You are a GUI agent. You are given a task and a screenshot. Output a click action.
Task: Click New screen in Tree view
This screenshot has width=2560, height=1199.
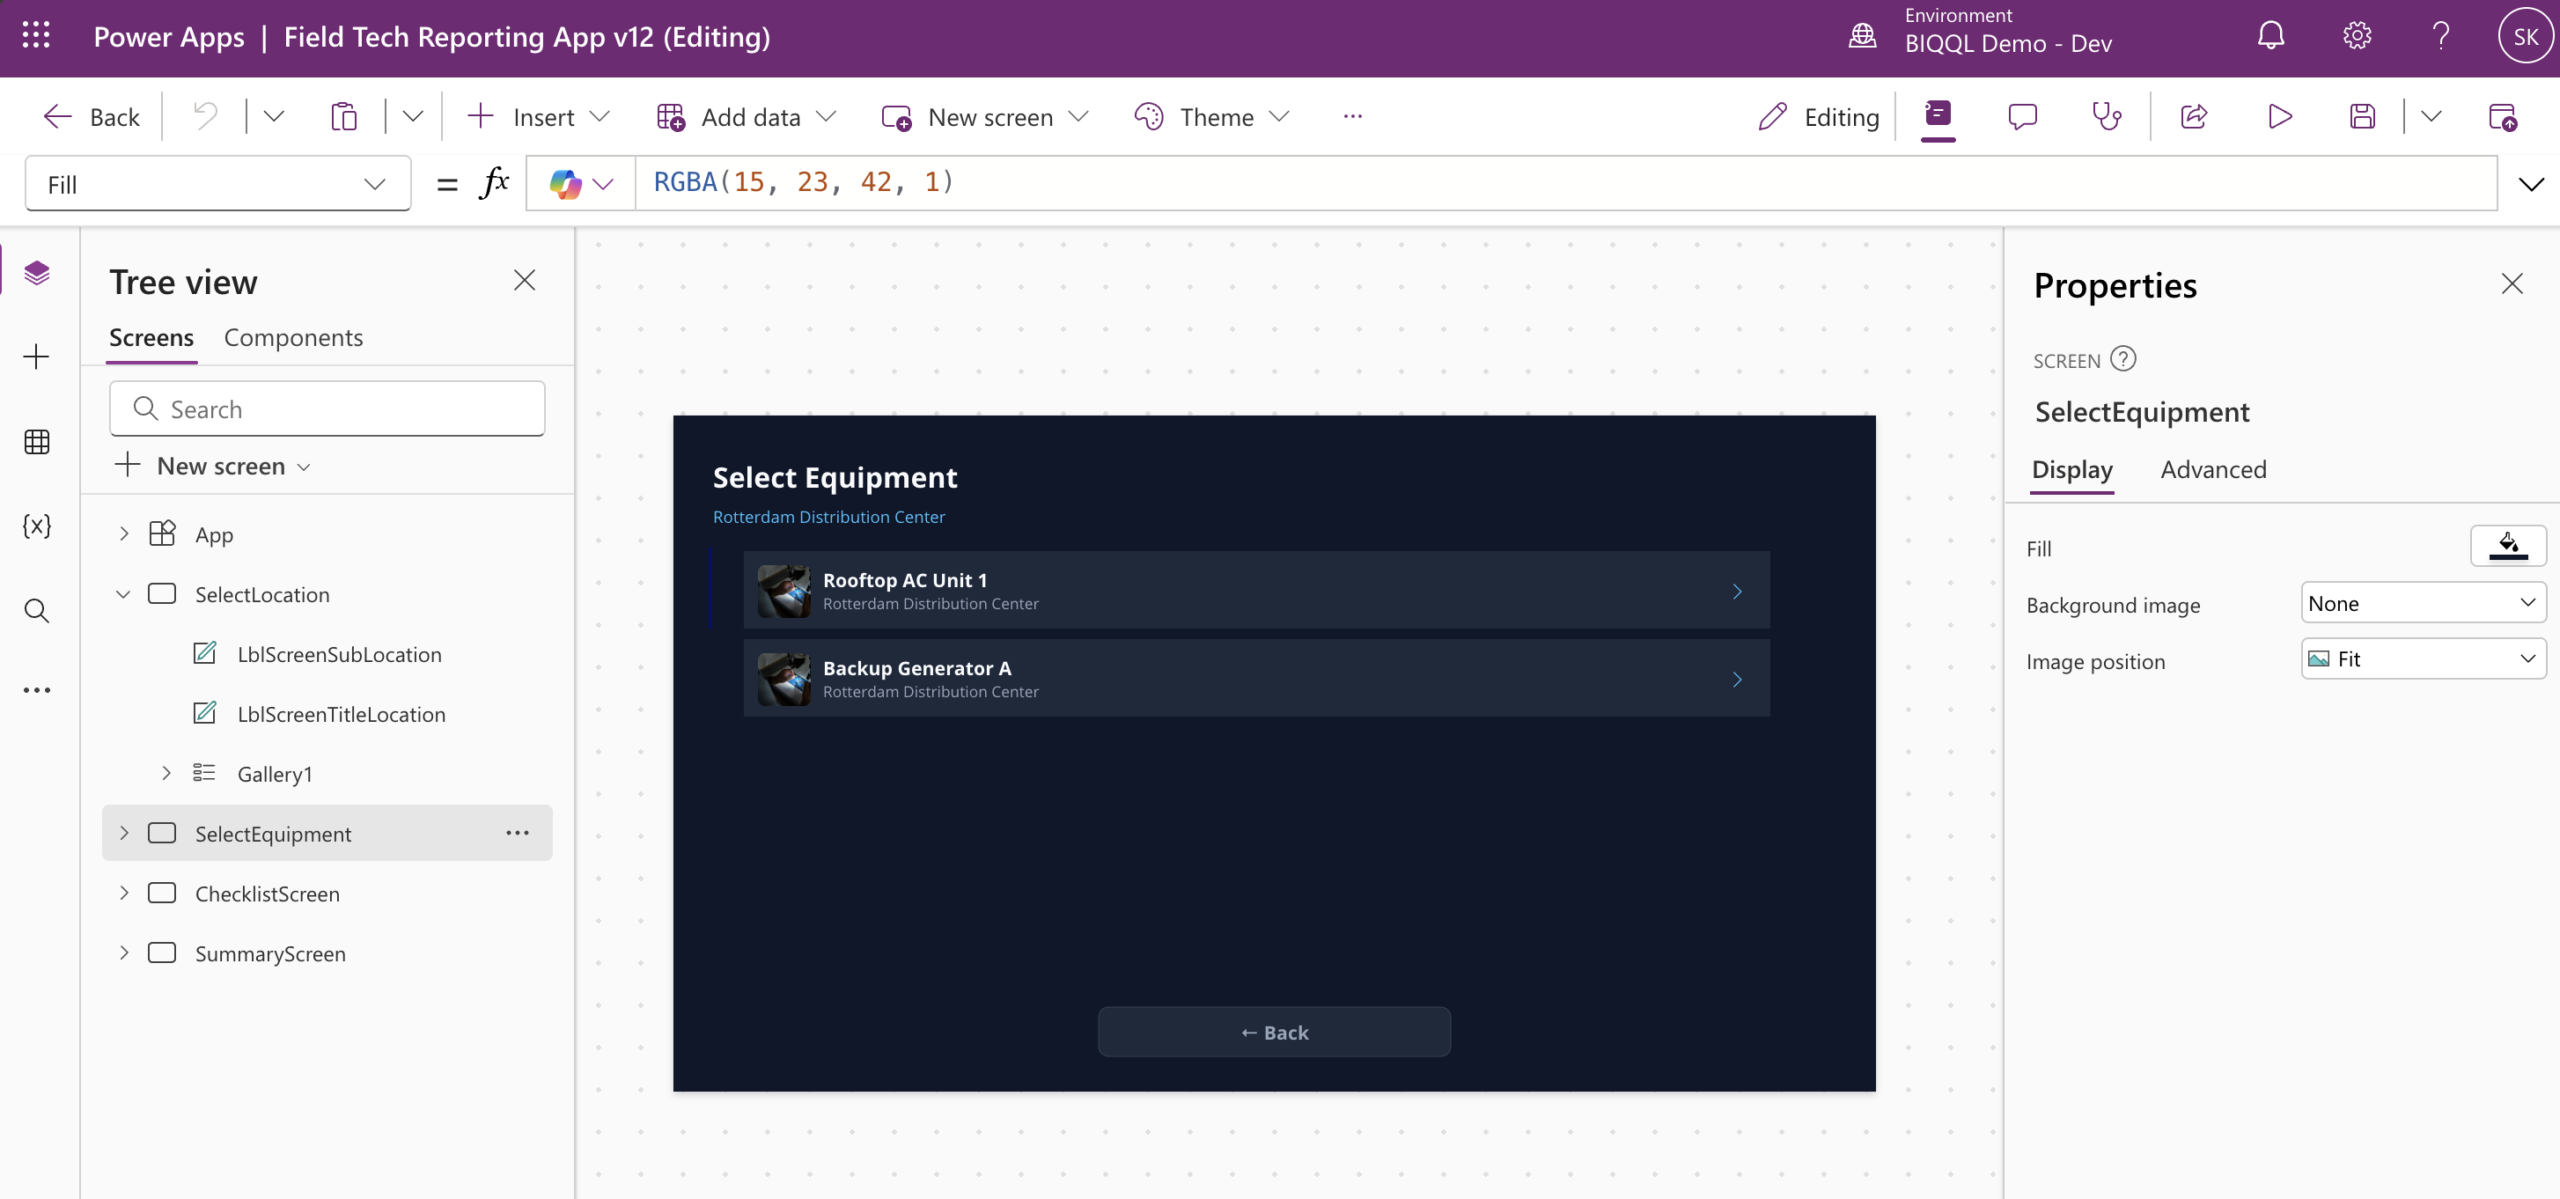pos(213,466)
